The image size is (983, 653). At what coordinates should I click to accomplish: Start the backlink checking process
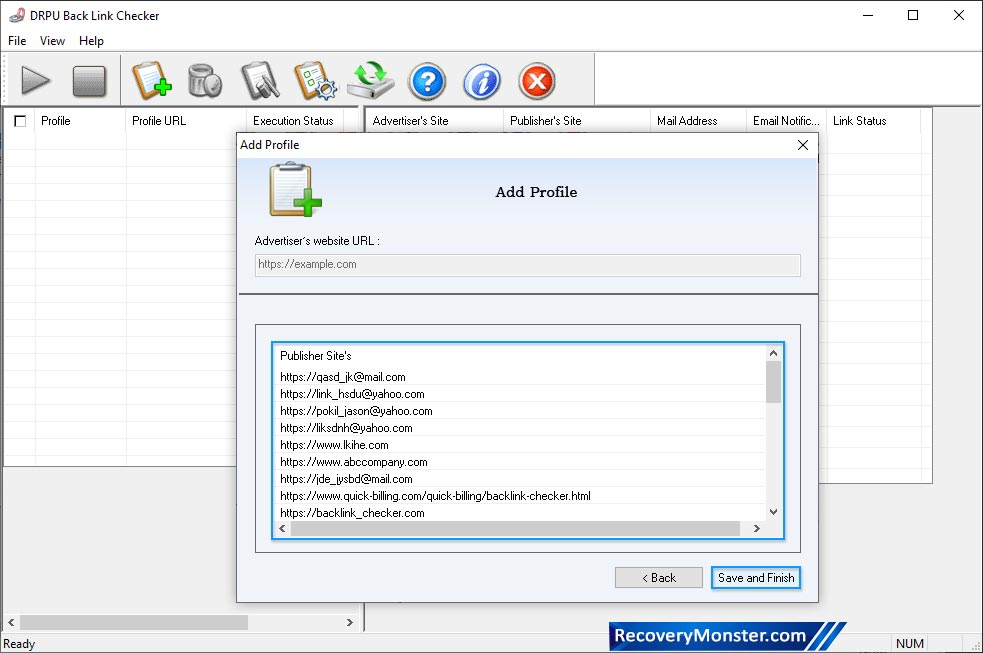tap(36, 81)
